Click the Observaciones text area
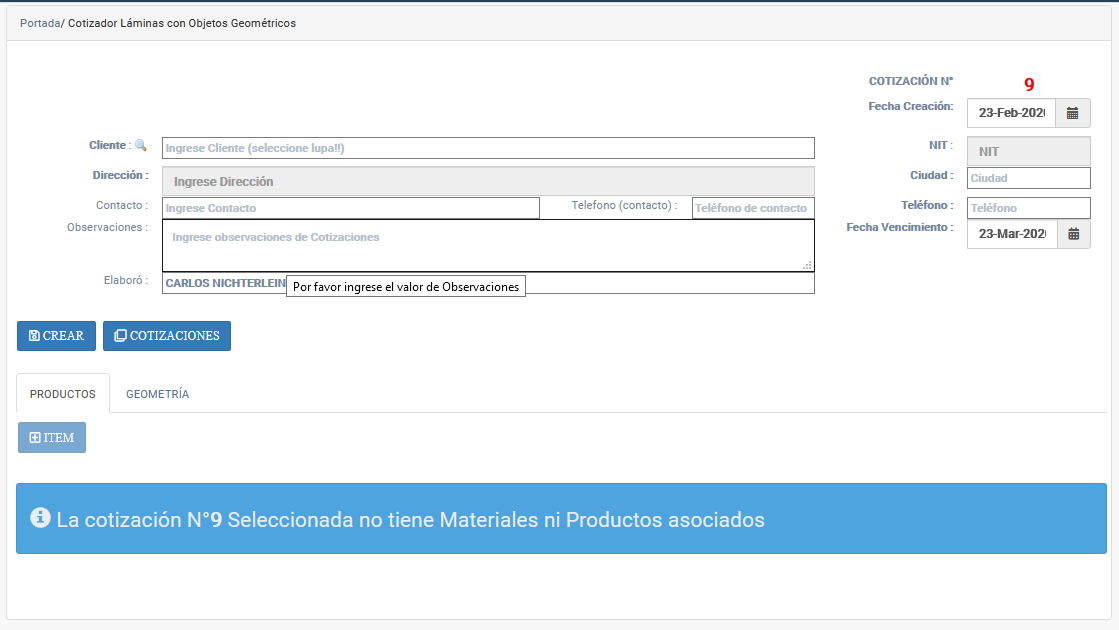1119x630 pixels. click(488, 245)
